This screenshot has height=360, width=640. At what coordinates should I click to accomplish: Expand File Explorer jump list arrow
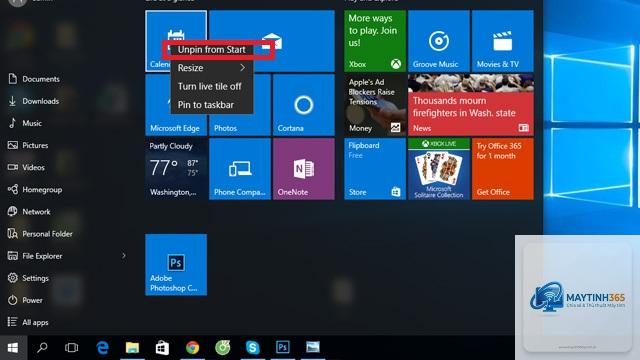tap(124, 256)
